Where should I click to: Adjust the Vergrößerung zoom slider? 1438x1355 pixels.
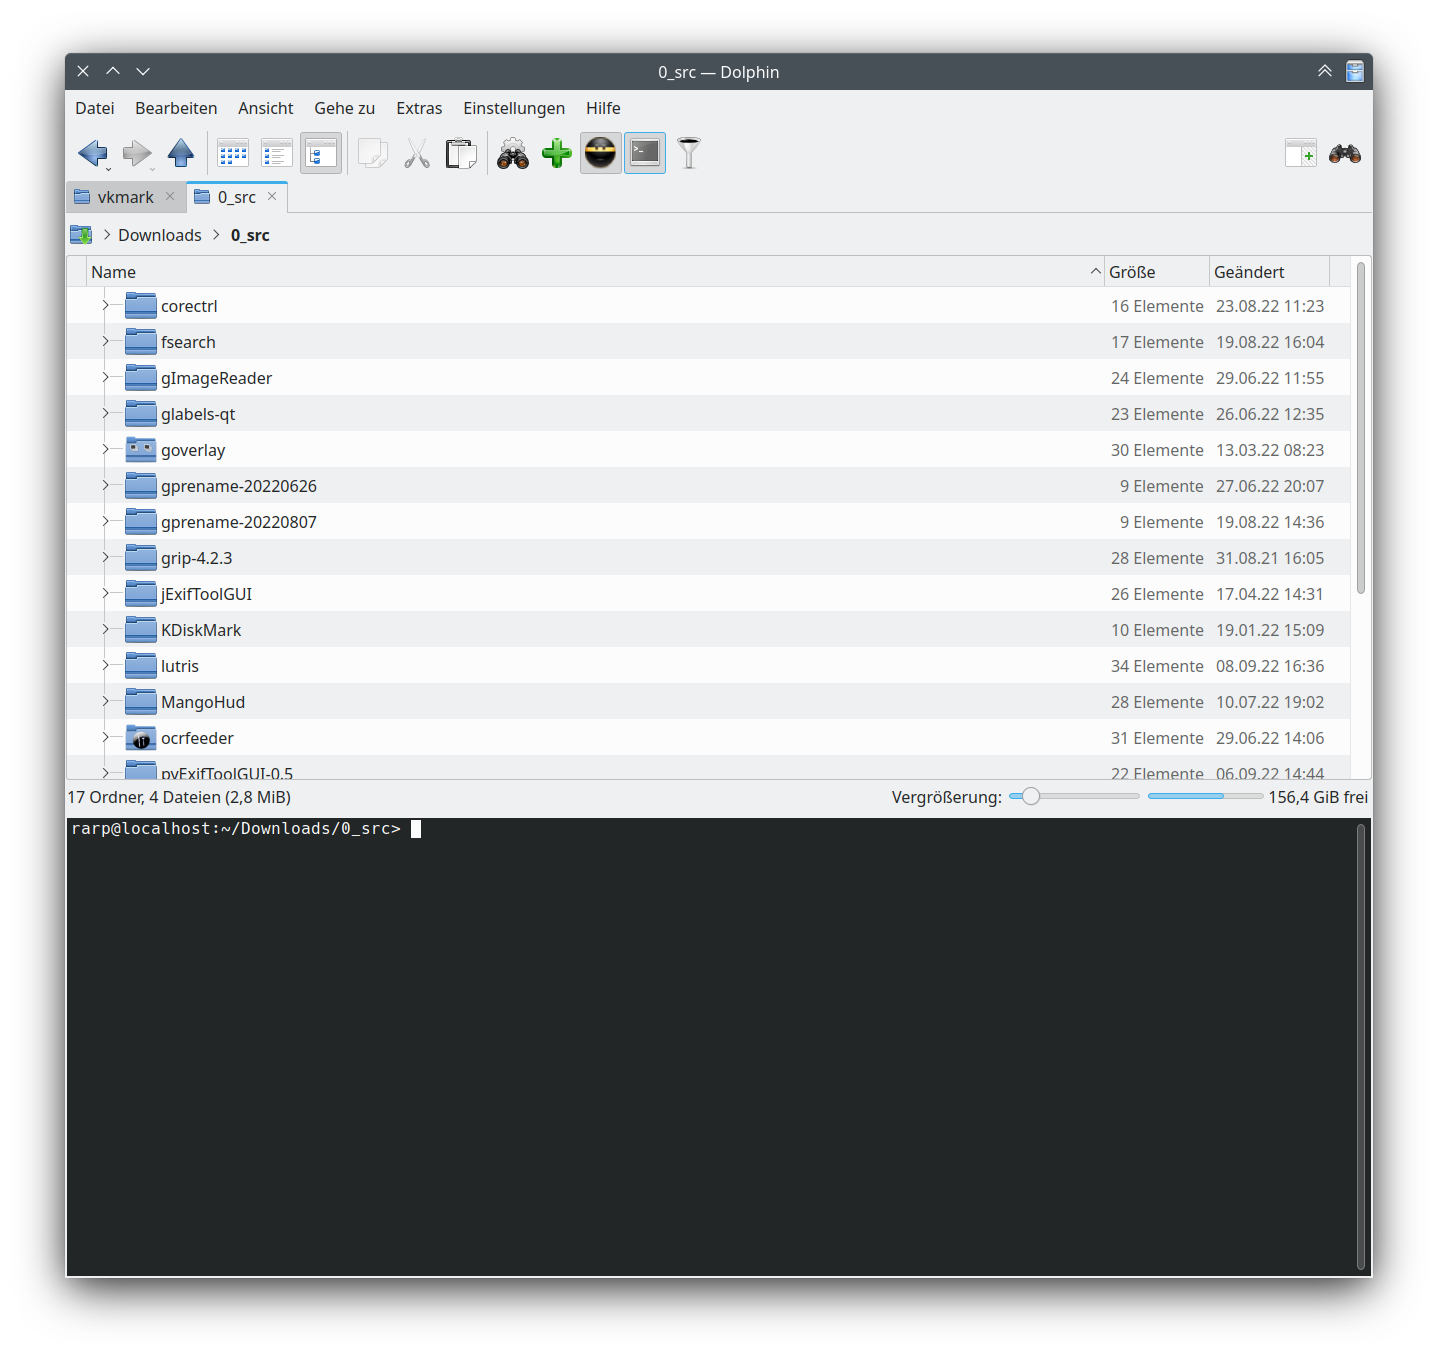click(1074, 797)
